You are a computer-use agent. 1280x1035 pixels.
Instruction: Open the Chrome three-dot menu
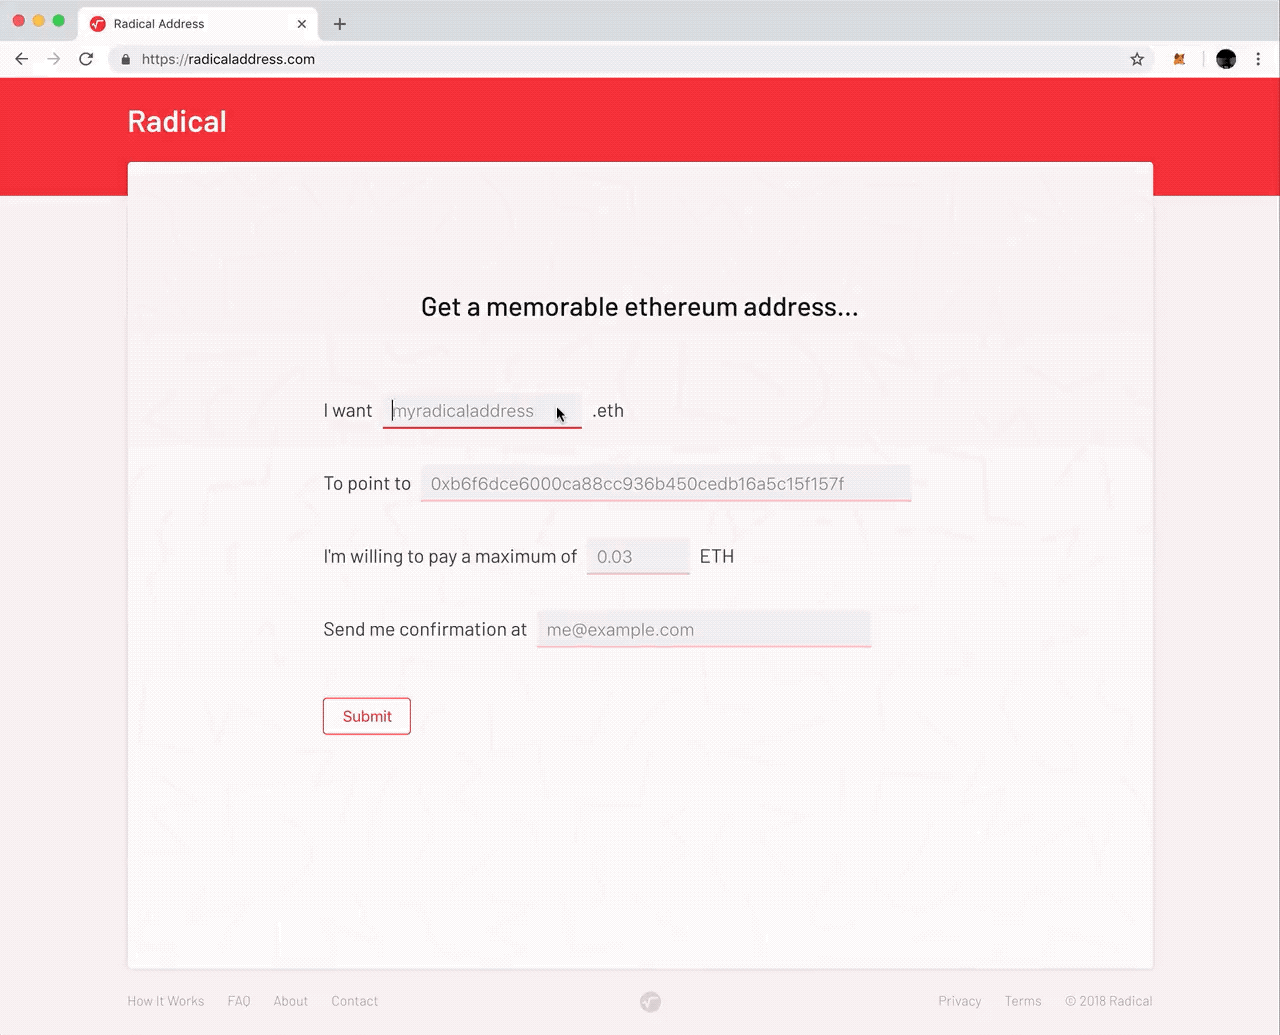click(x=1258, y=59)
